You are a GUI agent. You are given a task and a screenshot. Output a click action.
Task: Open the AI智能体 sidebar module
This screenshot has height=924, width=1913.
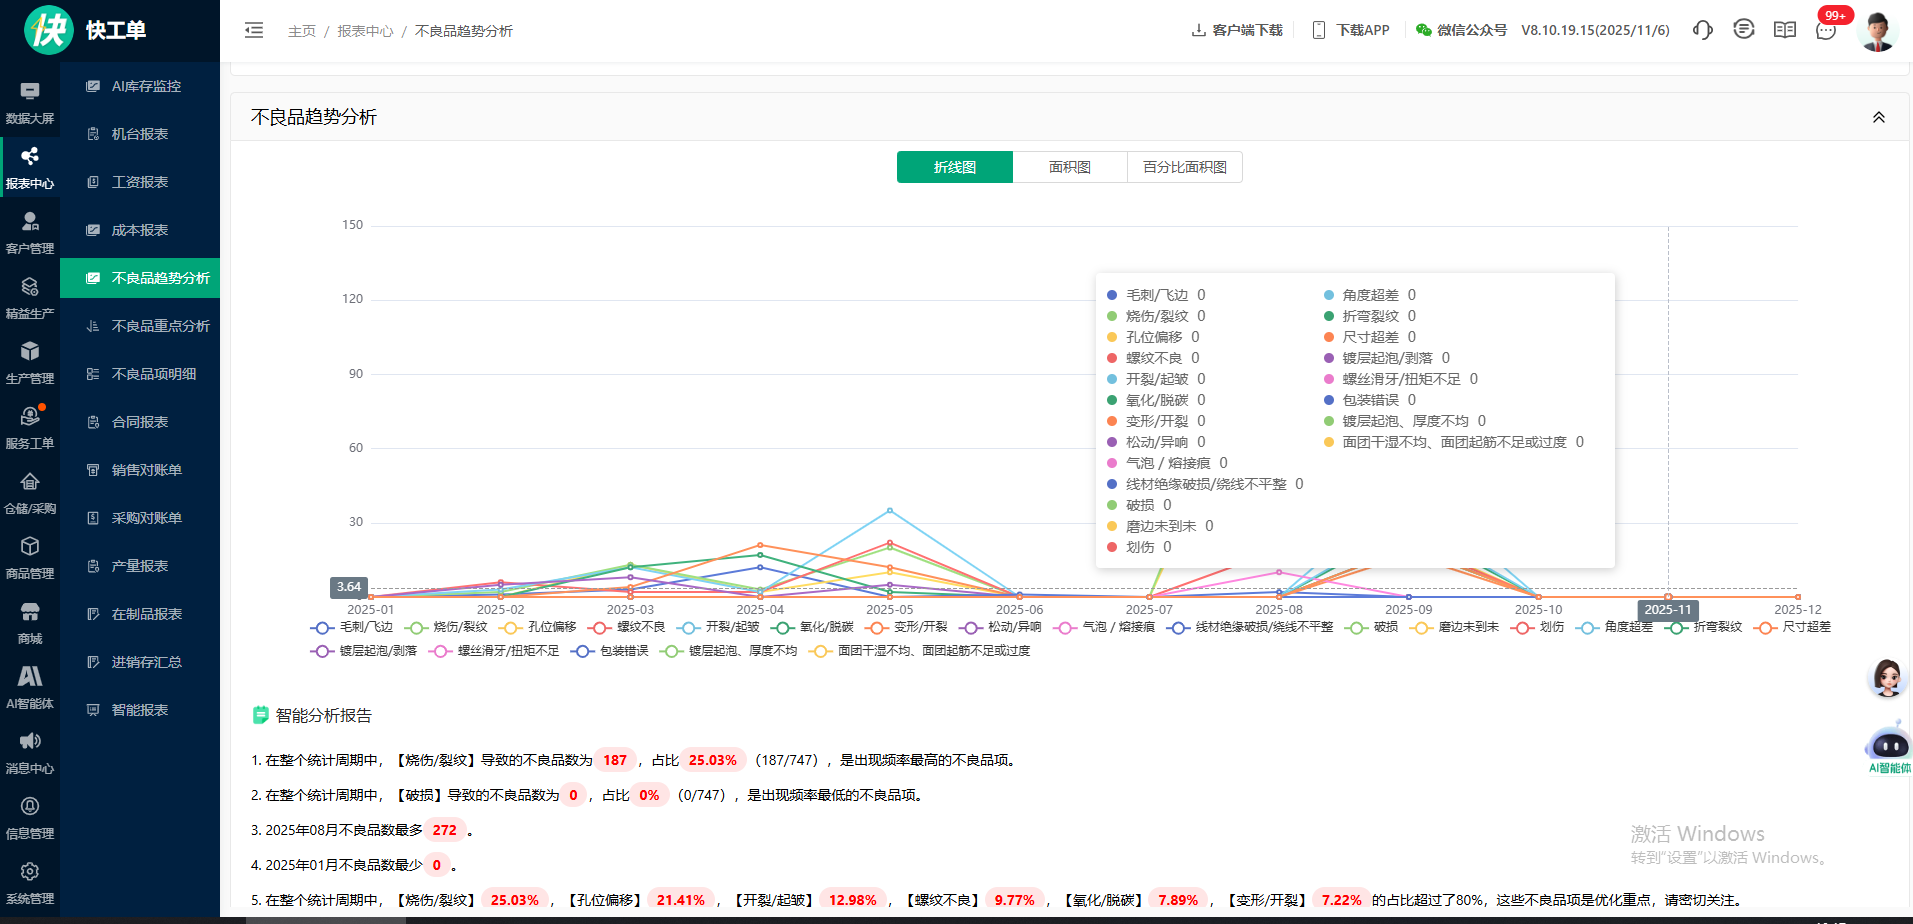(x=30, y=688)
